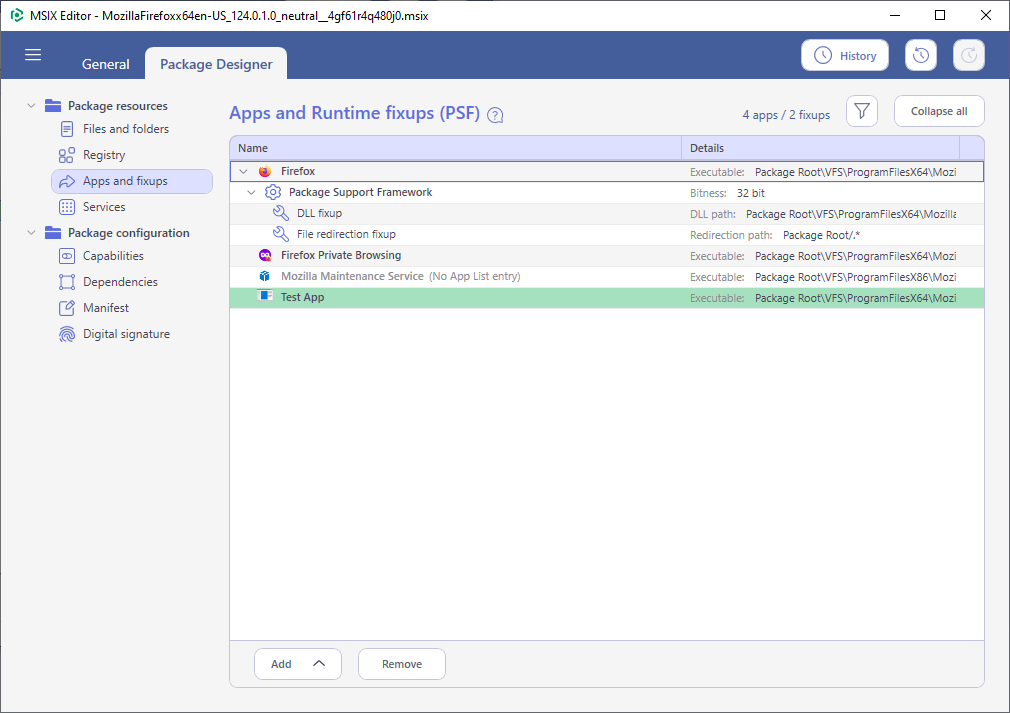Switch to the General tab
The width and height of the screenshot is (1010, 713).
(x=106, y=64)
